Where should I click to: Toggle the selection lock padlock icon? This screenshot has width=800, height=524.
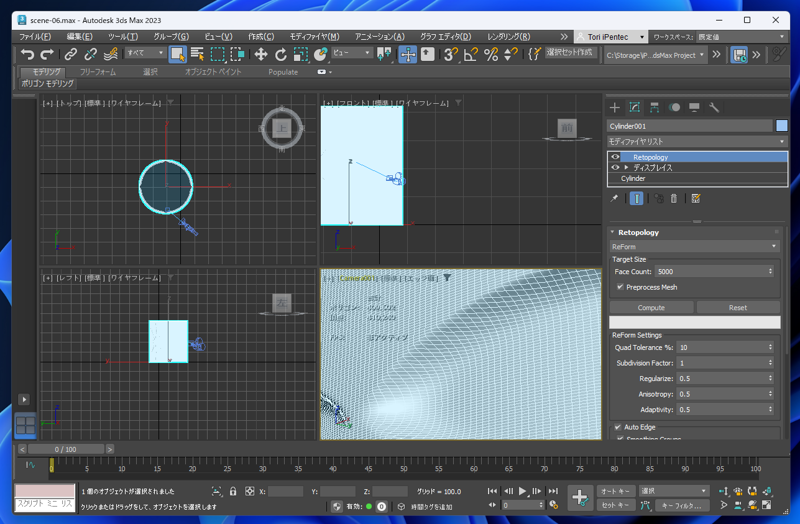click(233, 491)
